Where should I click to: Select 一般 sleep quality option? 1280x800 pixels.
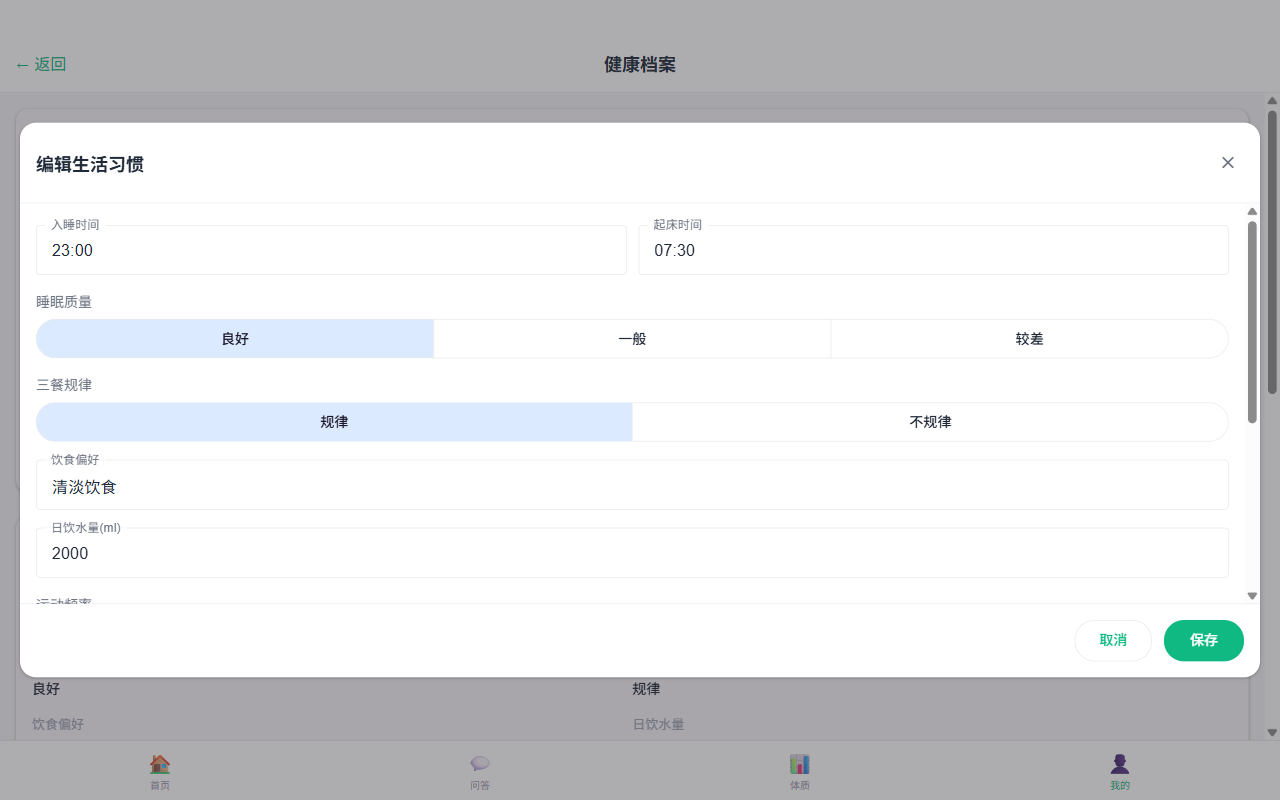pyautogui.click(x=632, y=339)
